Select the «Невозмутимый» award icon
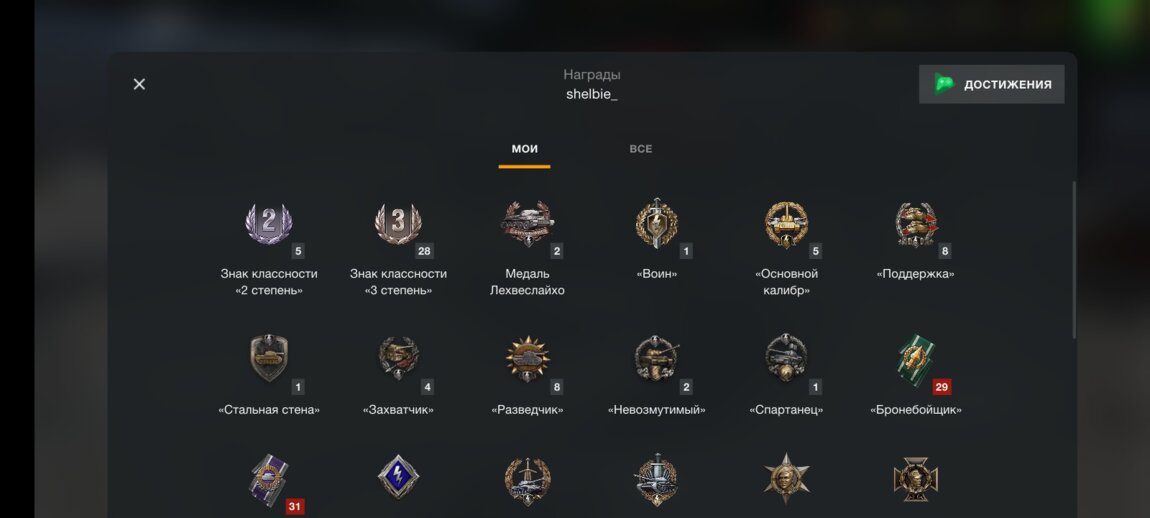Screen dimensions: 1150x518 point(656,358)
